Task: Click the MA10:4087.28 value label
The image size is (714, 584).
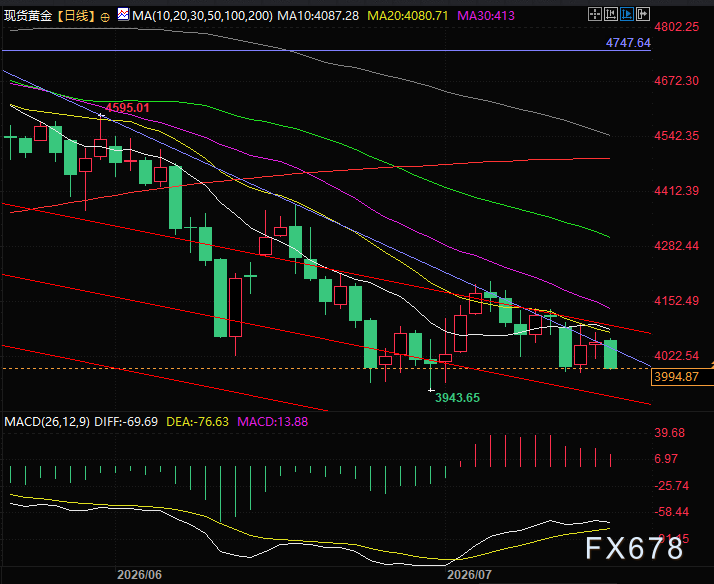Action: click(318, 16)
